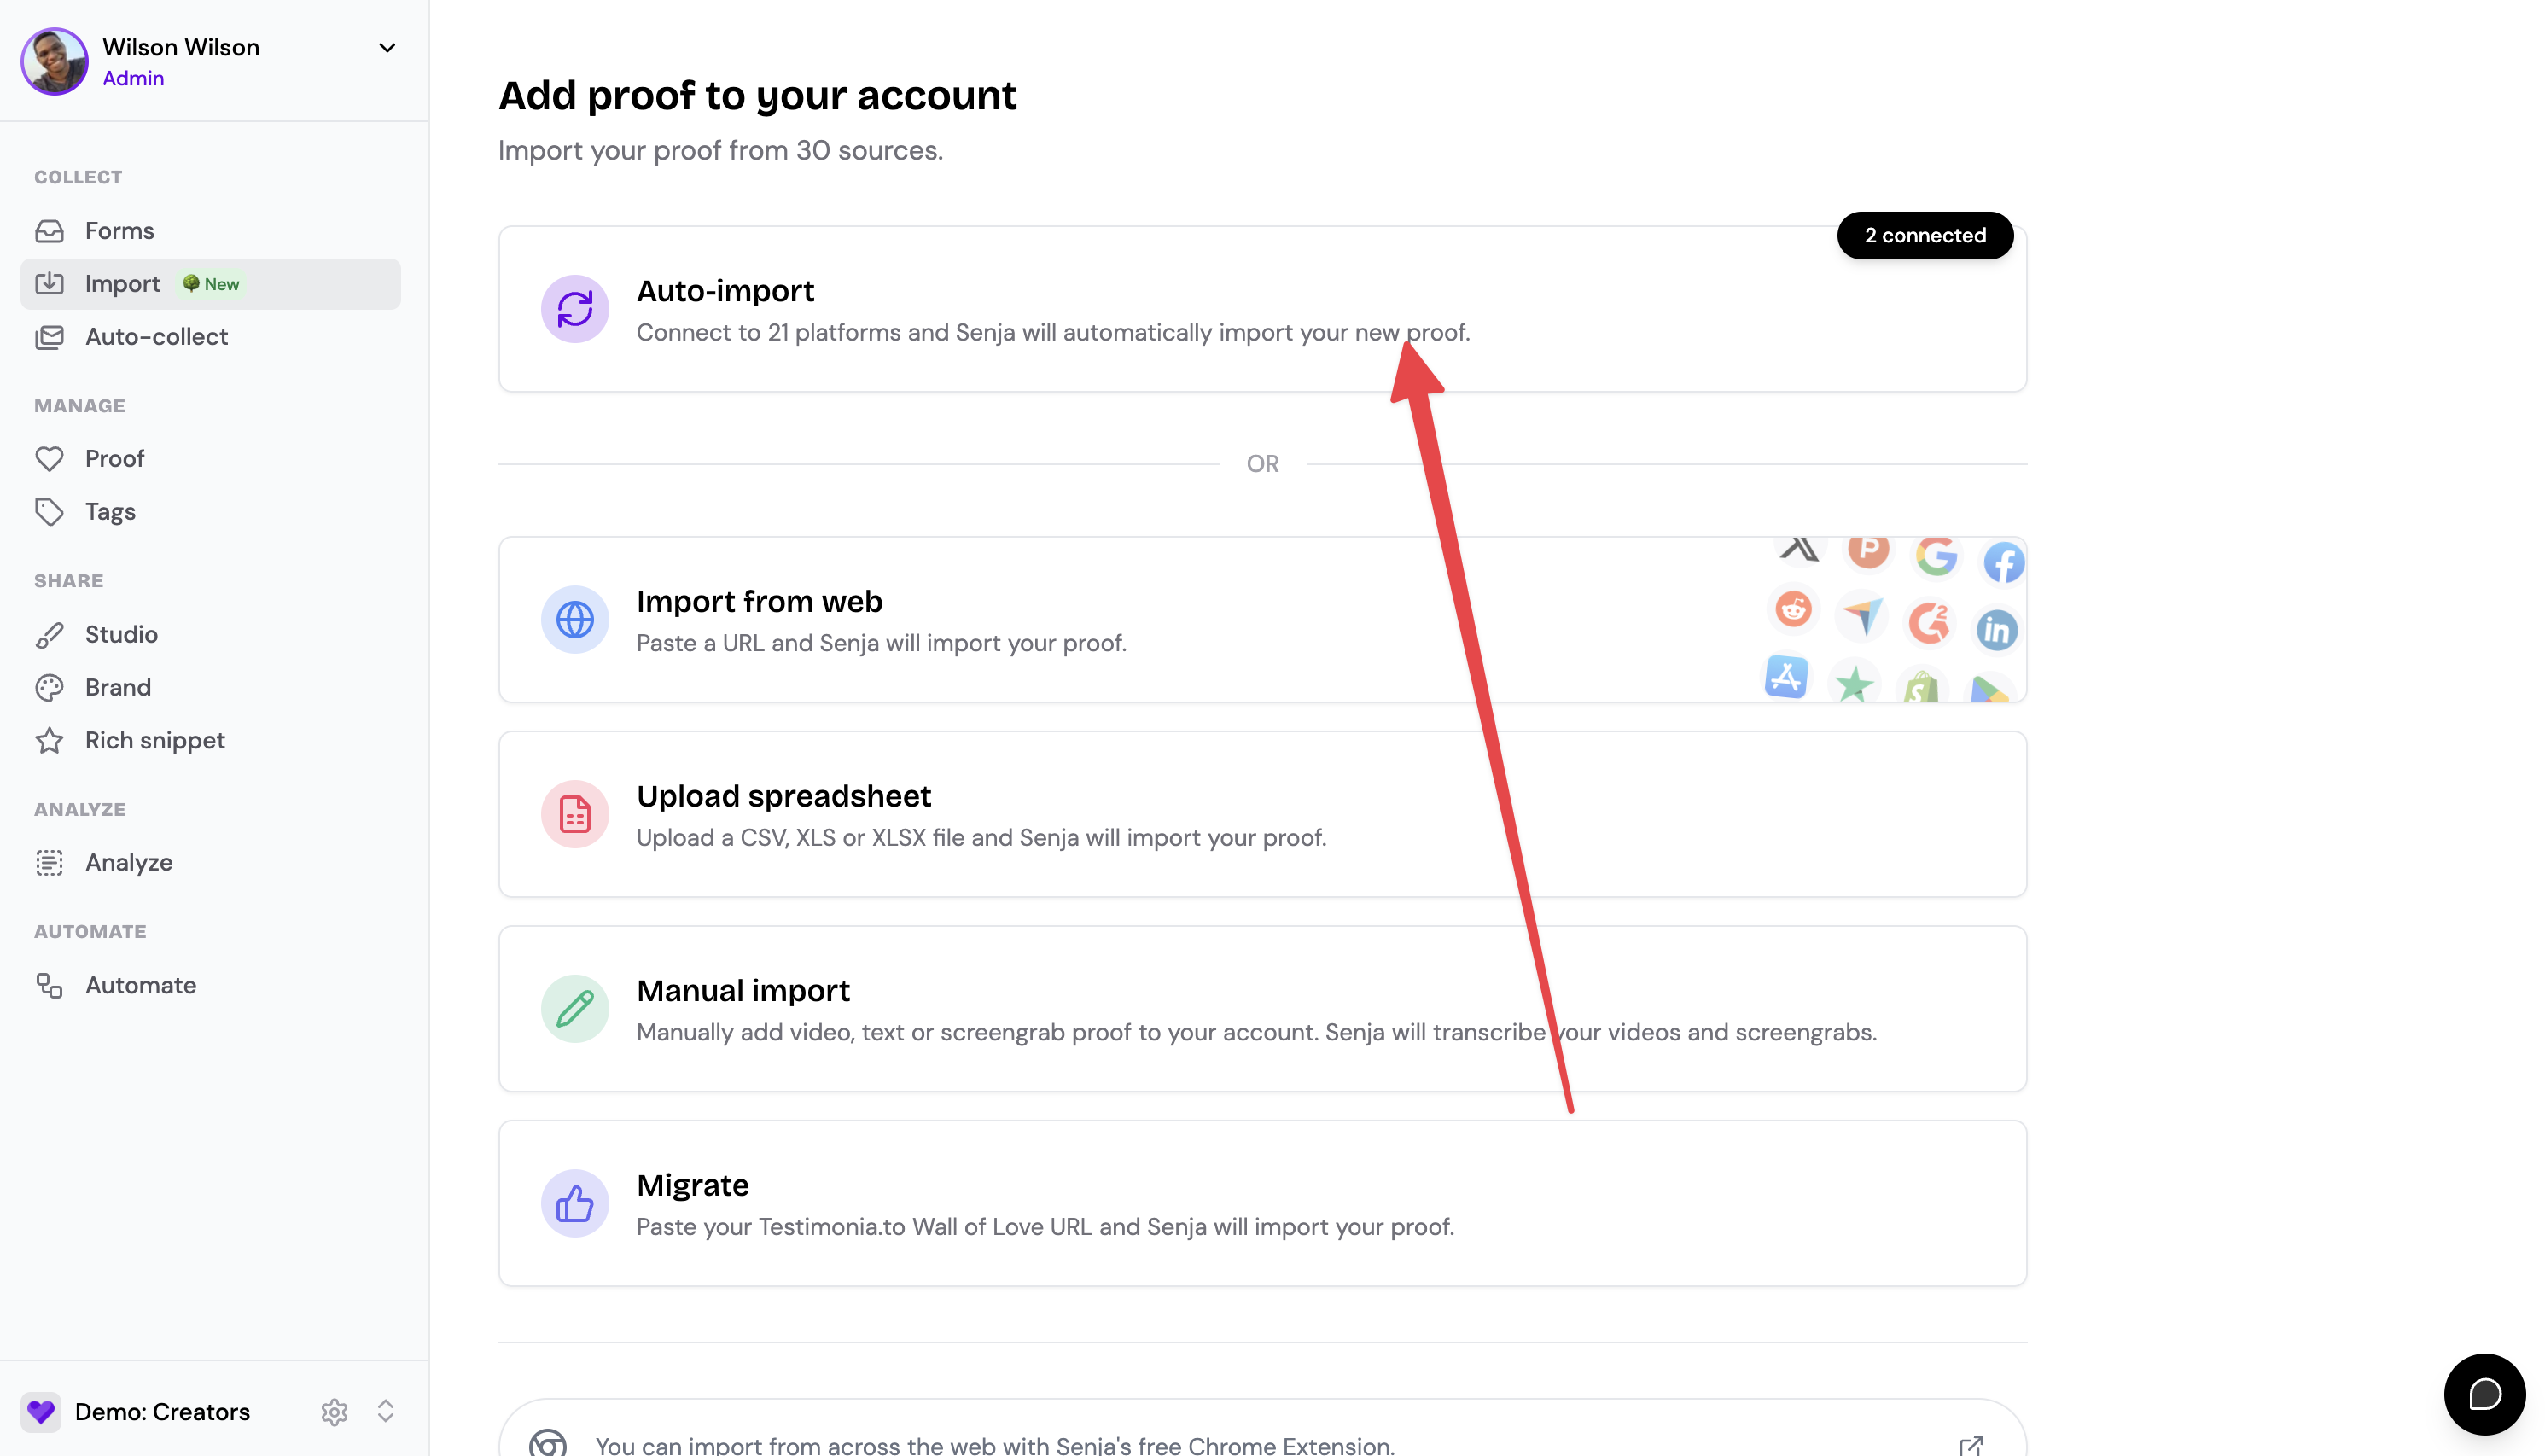This screenshot has height=1456, width=2545.
Task: Click the Chrome Extension banner text
Action: (x=994, y=1445)
